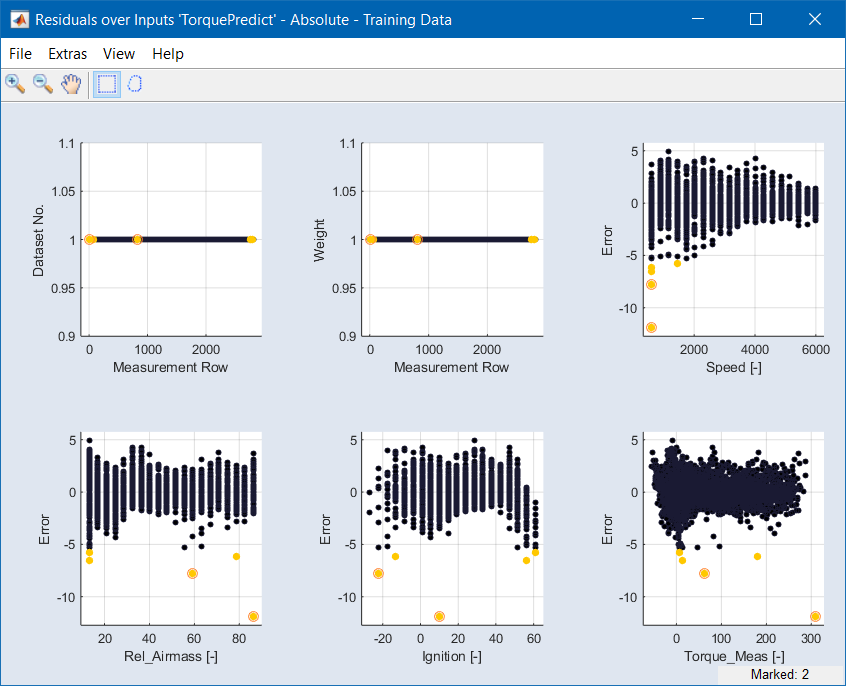
Task: Open the View menu
Action: coord(118,54)
